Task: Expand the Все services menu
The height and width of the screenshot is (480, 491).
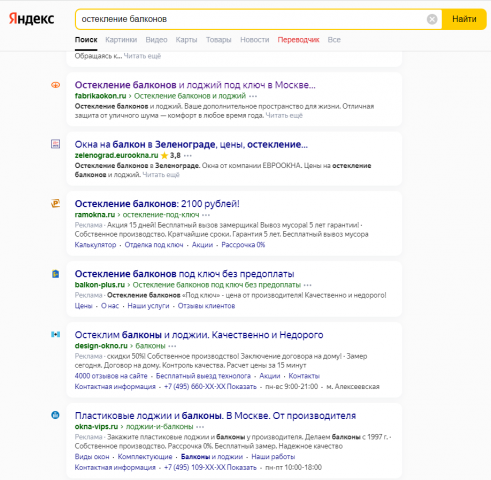Action: pyautogui.click(x=334, y=40)
